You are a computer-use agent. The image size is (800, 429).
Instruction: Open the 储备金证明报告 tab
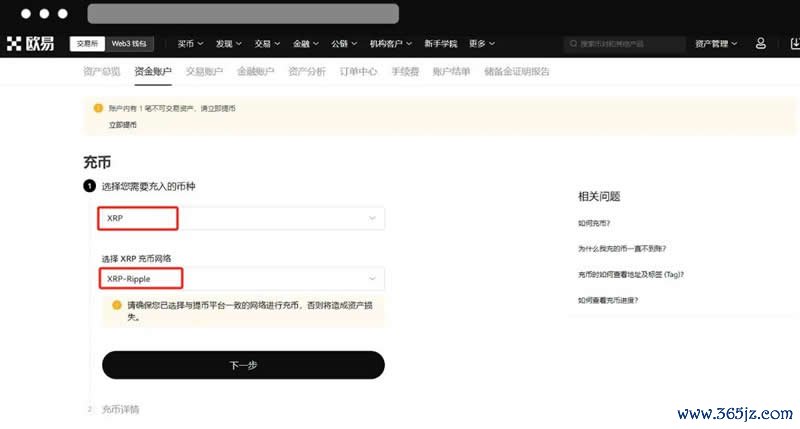click(x=517, y=71)
